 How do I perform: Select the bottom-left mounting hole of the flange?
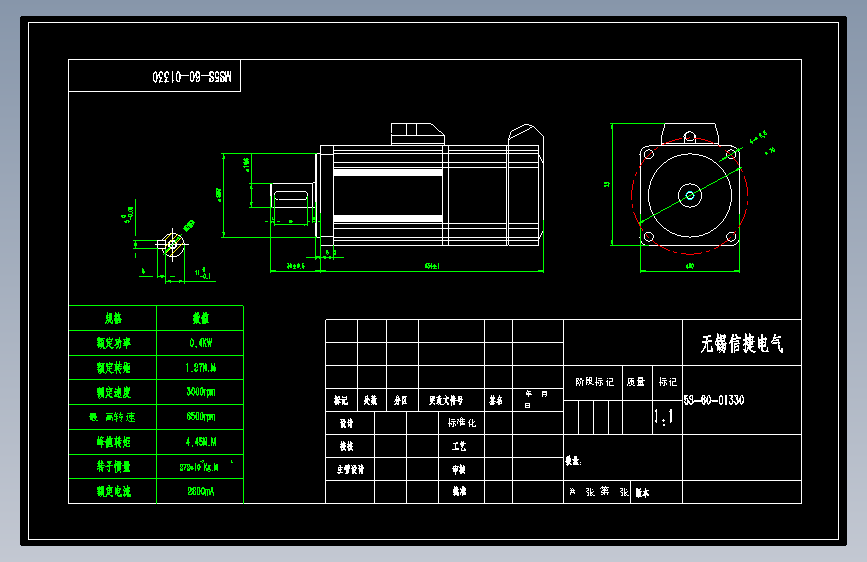pos(649,237)
